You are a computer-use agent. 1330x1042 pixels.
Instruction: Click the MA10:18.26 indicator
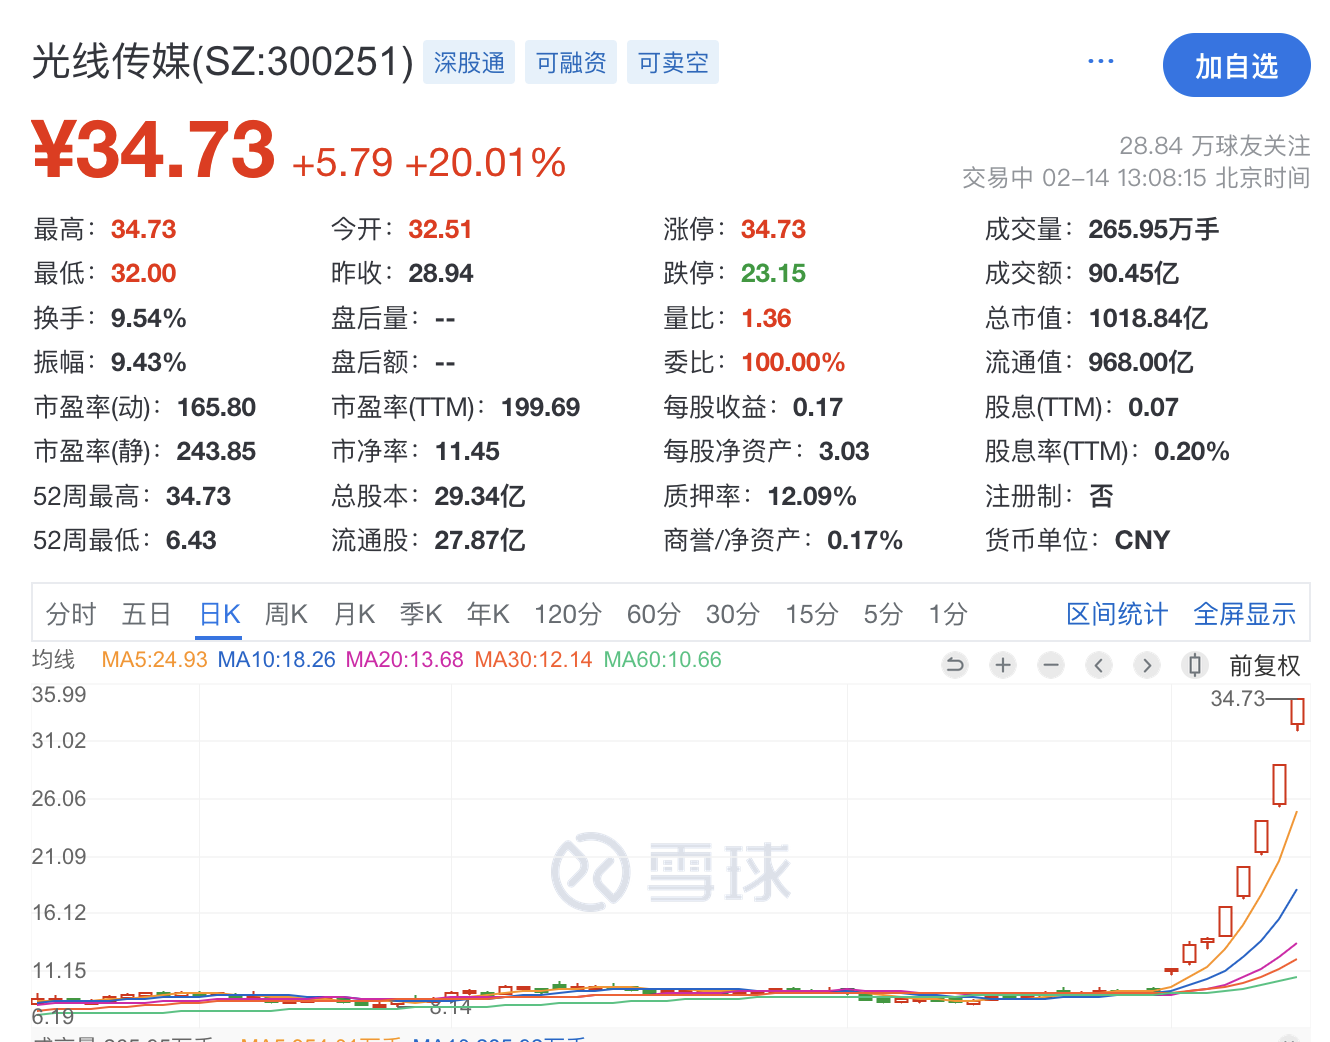click(276, 660)
